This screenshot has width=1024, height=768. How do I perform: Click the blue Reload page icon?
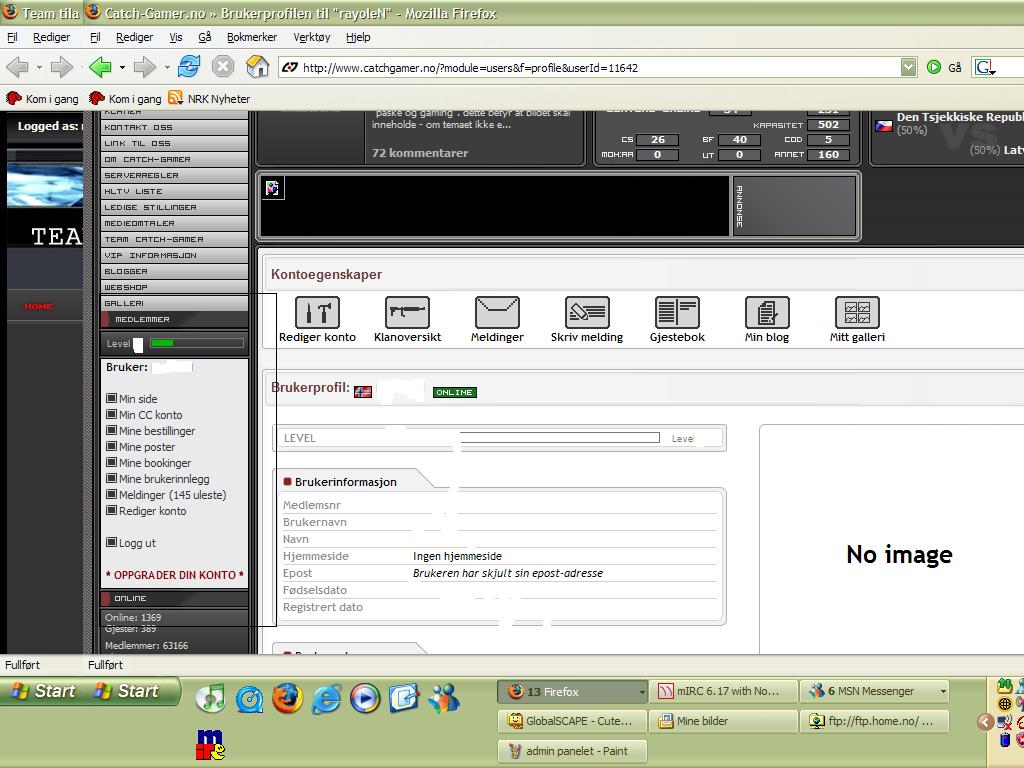pyautogui.click(x=188, y=67)
